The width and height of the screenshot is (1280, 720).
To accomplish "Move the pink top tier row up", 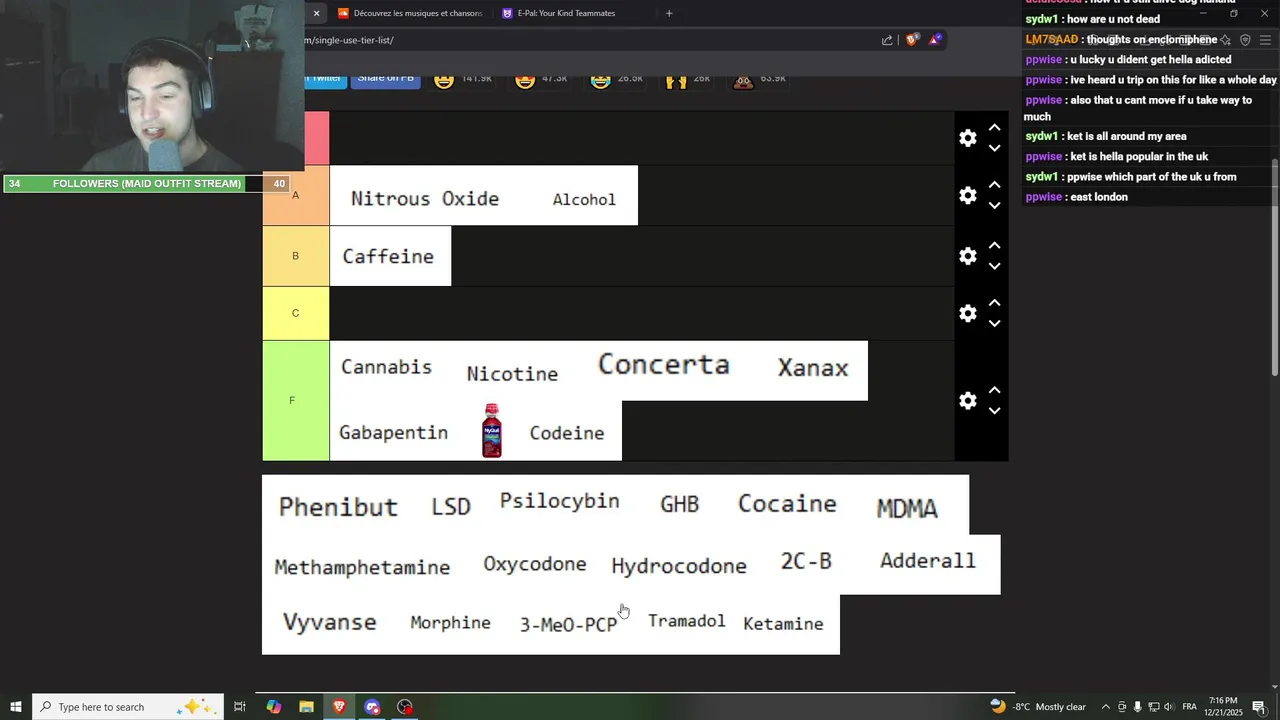I will coord(994,127).
